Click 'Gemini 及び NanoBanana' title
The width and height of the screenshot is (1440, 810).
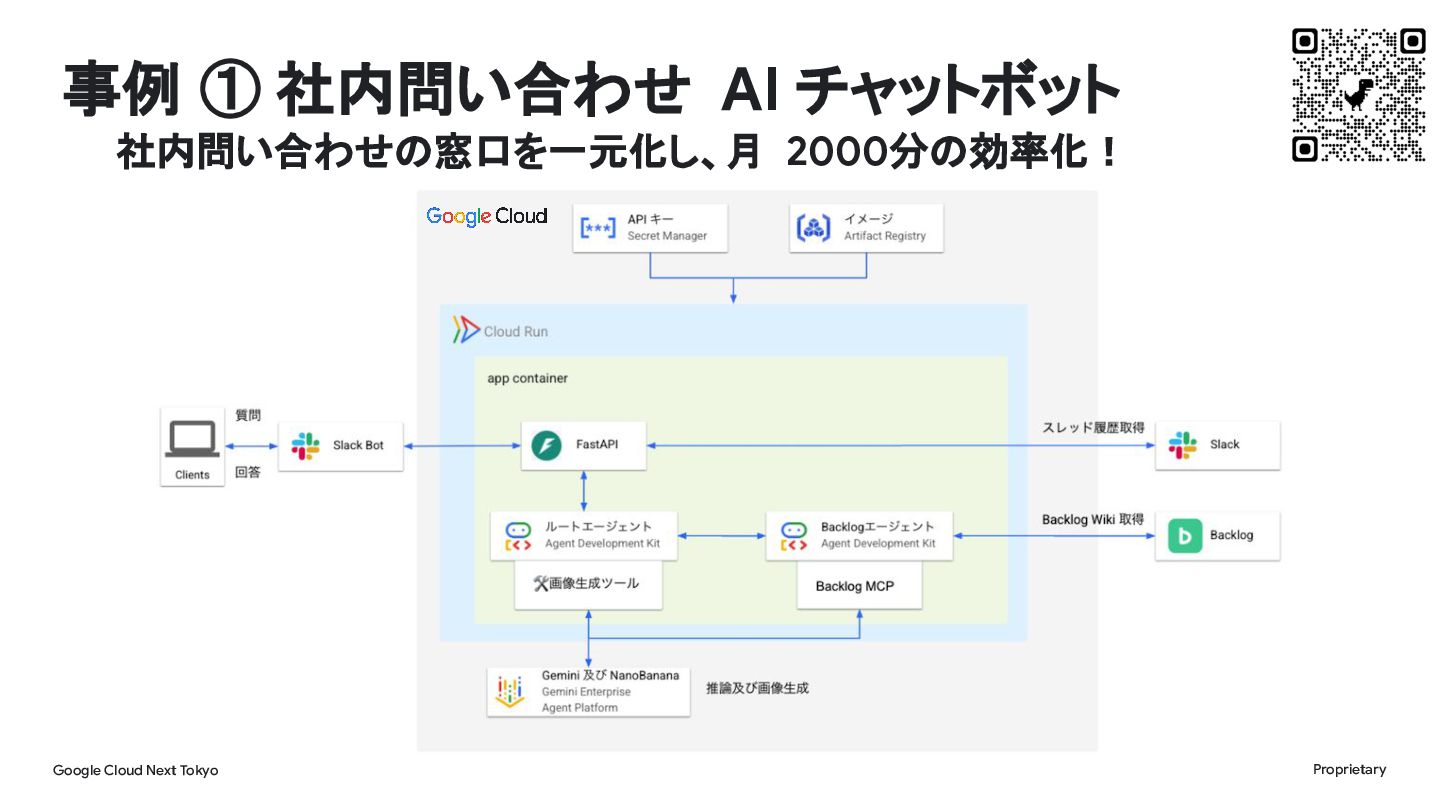pos(610,675)
